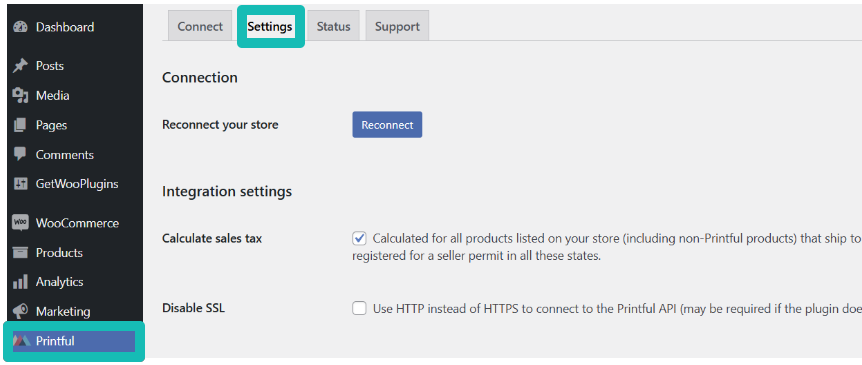Click the Products archive box icon
Viewport: 862px width, 365px height.
(x=20, y=253)
